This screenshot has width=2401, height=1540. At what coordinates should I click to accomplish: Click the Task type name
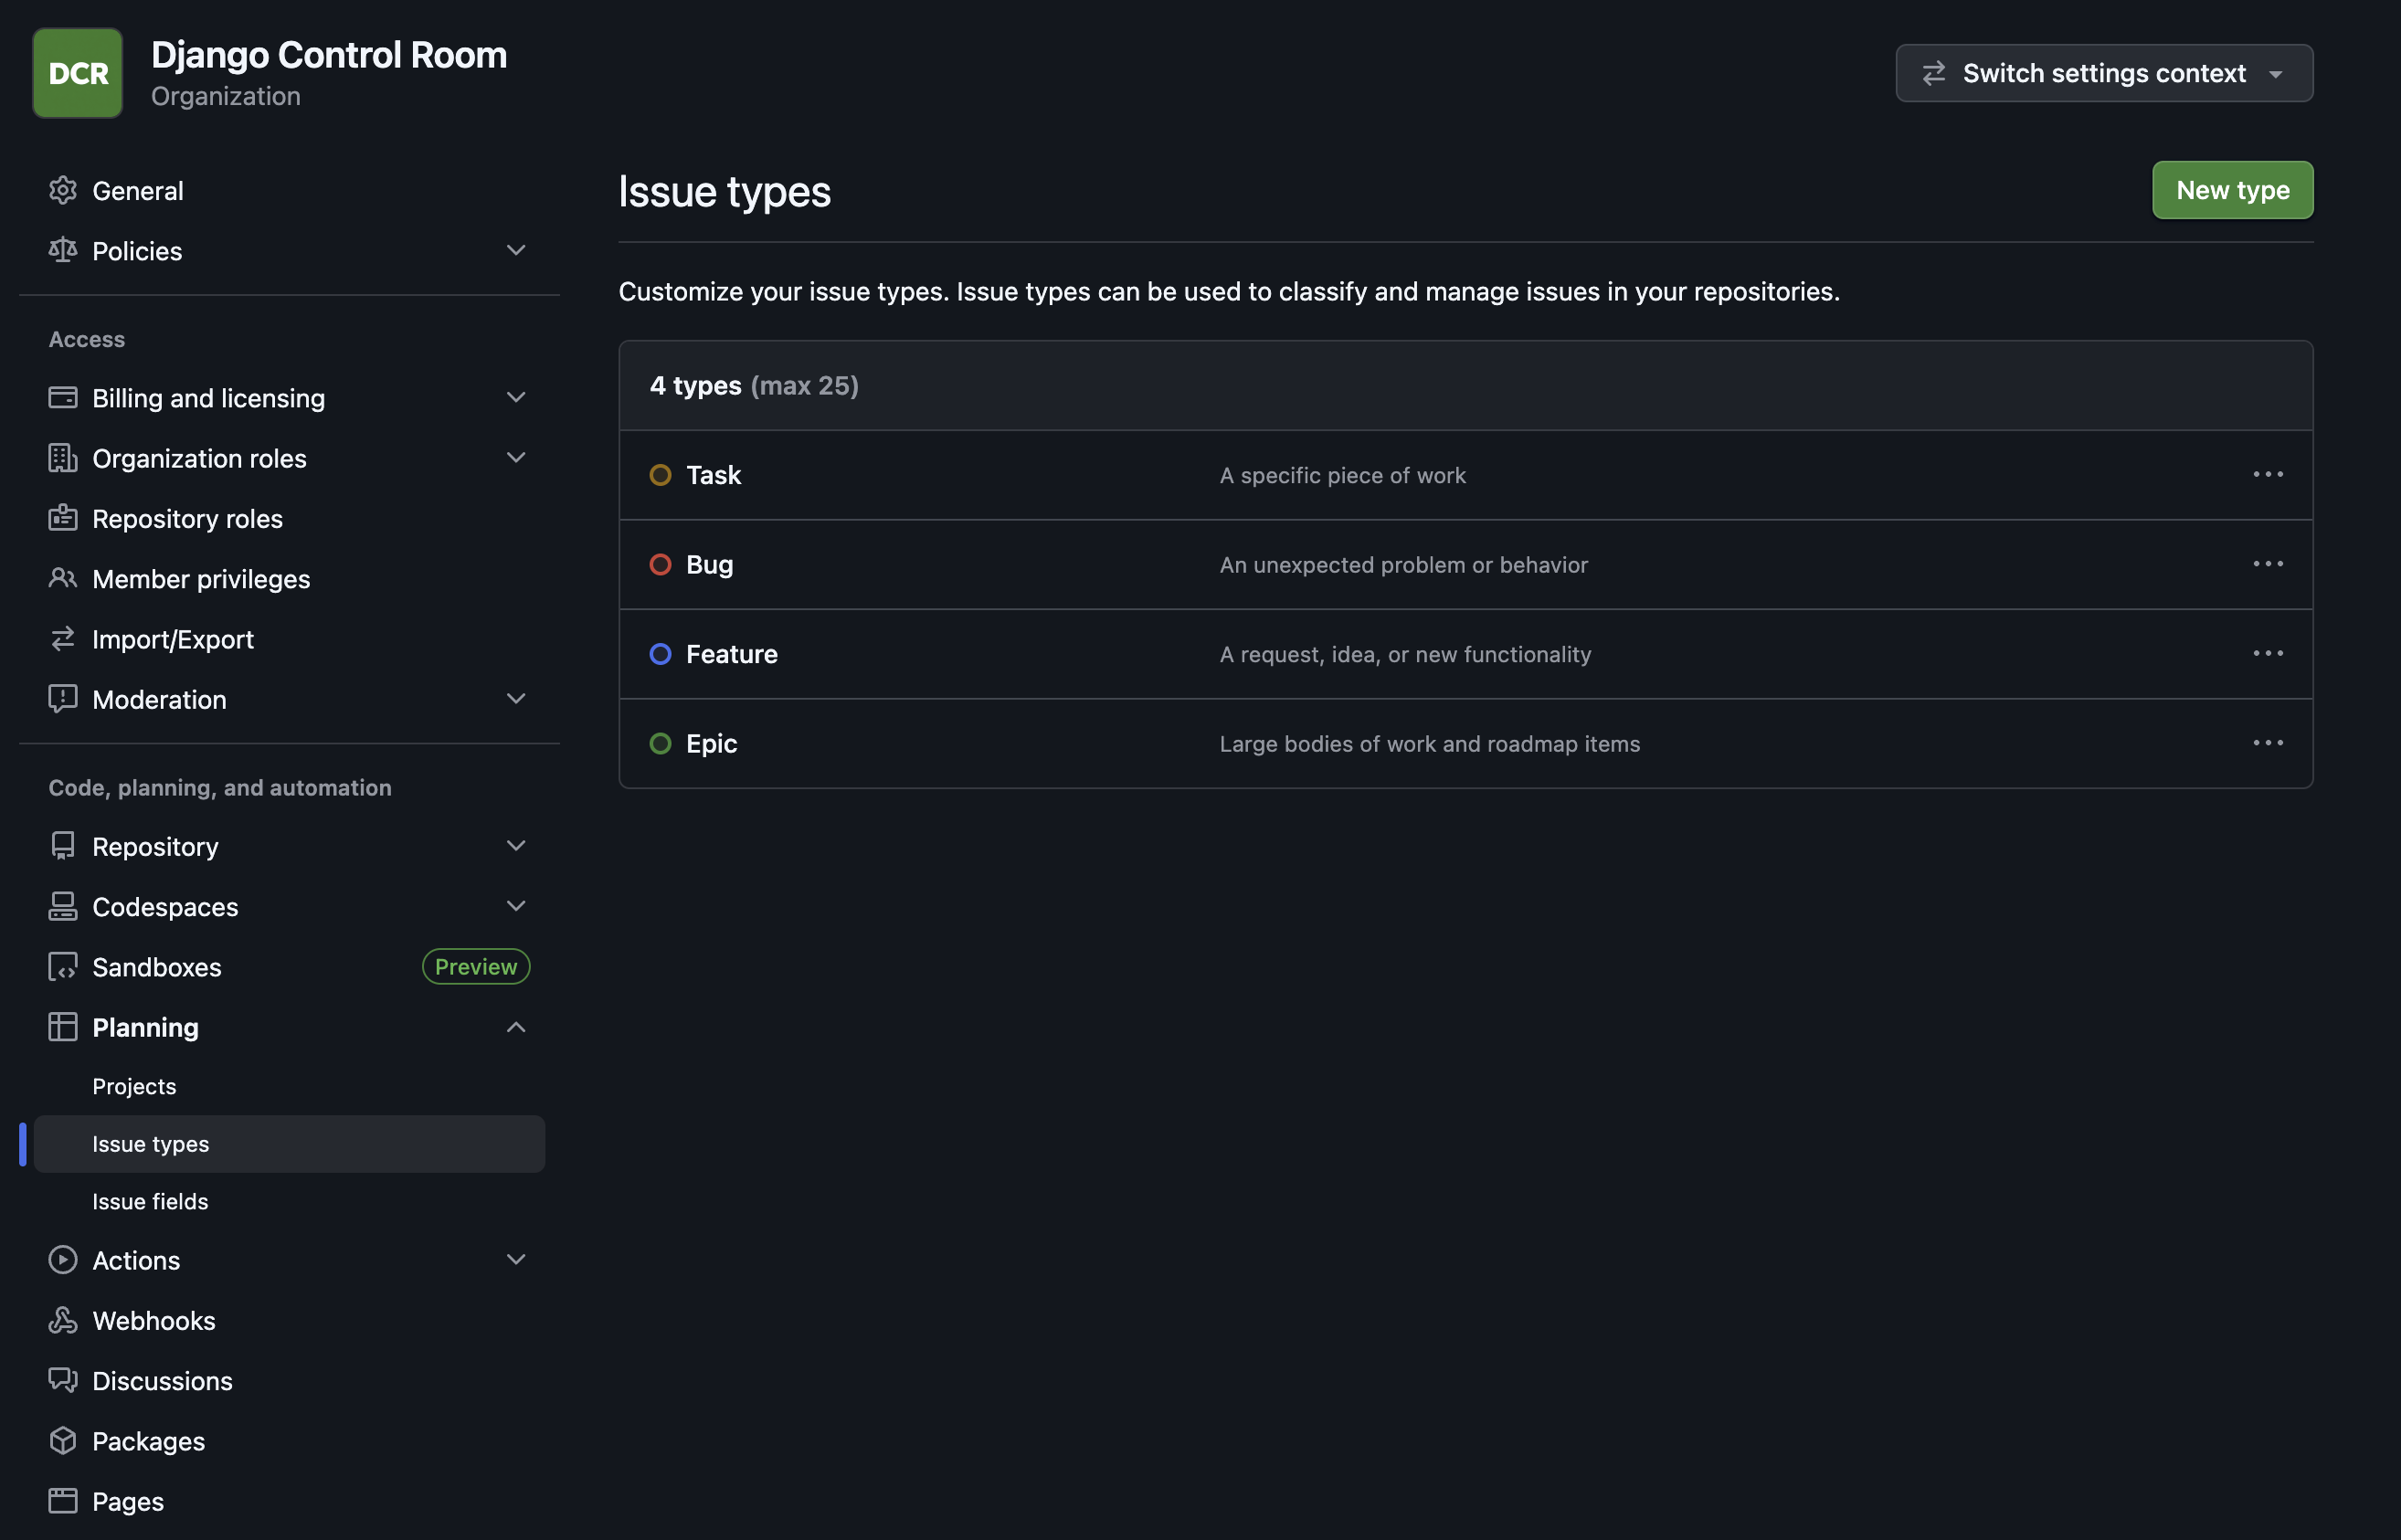(x=713, y=475)
